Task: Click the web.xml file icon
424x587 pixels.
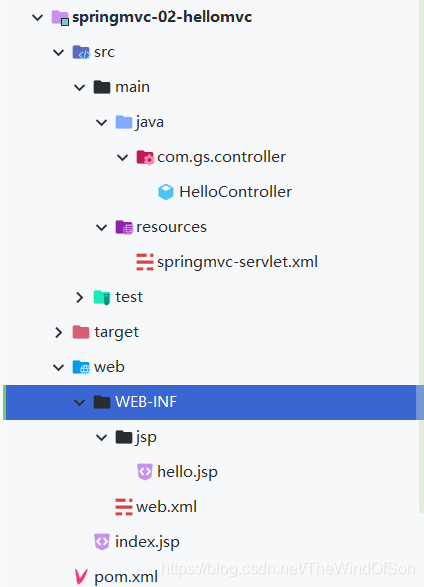Action: click(x=124, y=507)
